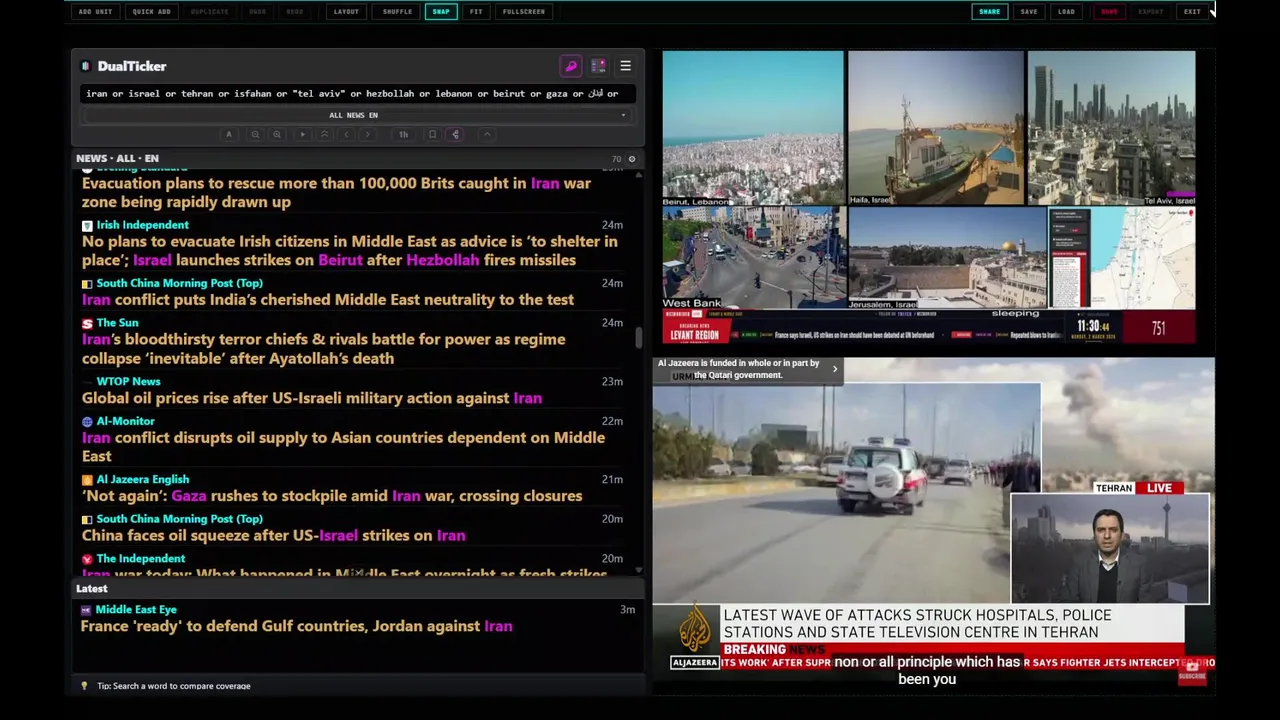Screen dimensions: 1280x720
Task: Click the map feed thumbnail in camera grid
Action: coord(1122,258)
